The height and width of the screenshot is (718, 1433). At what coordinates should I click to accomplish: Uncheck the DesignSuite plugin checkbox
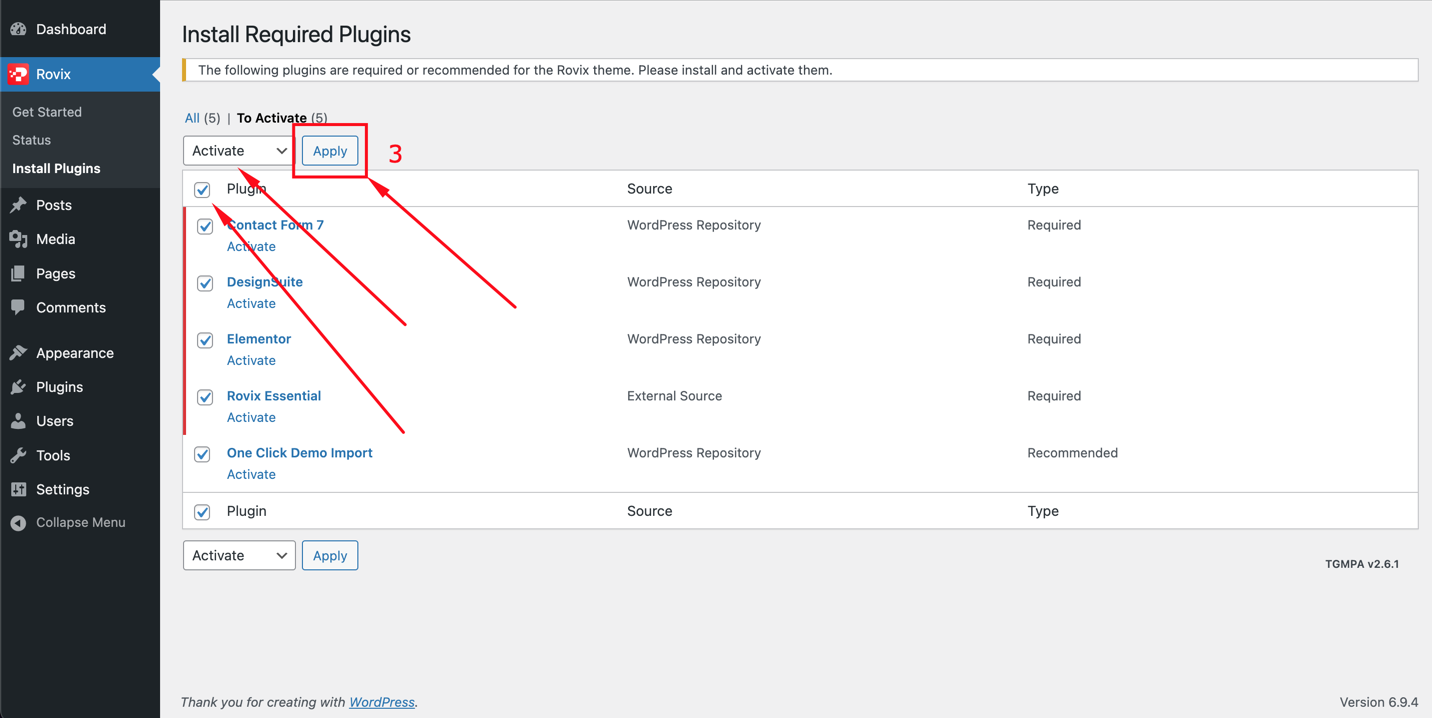205,283
